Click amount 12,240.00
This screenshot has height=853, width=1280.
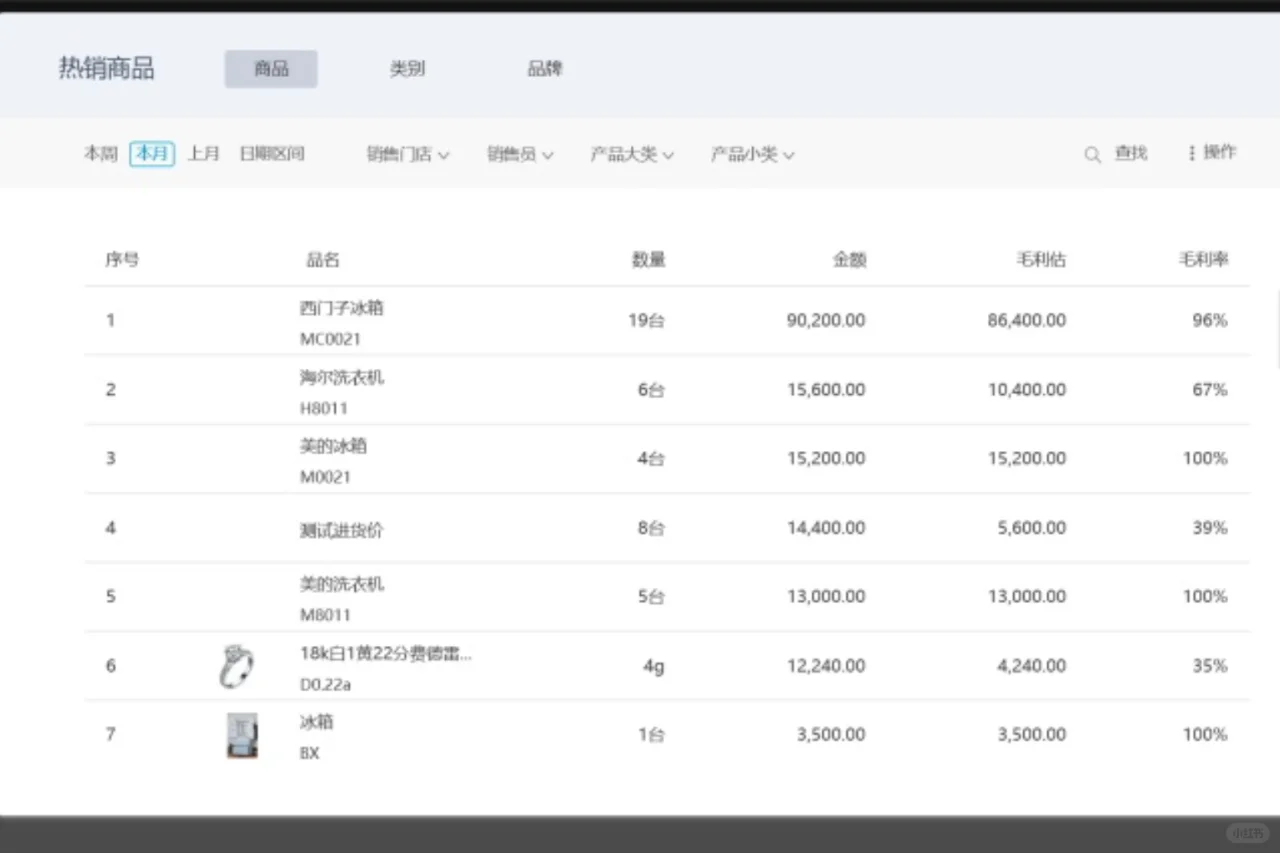(826, 666)
